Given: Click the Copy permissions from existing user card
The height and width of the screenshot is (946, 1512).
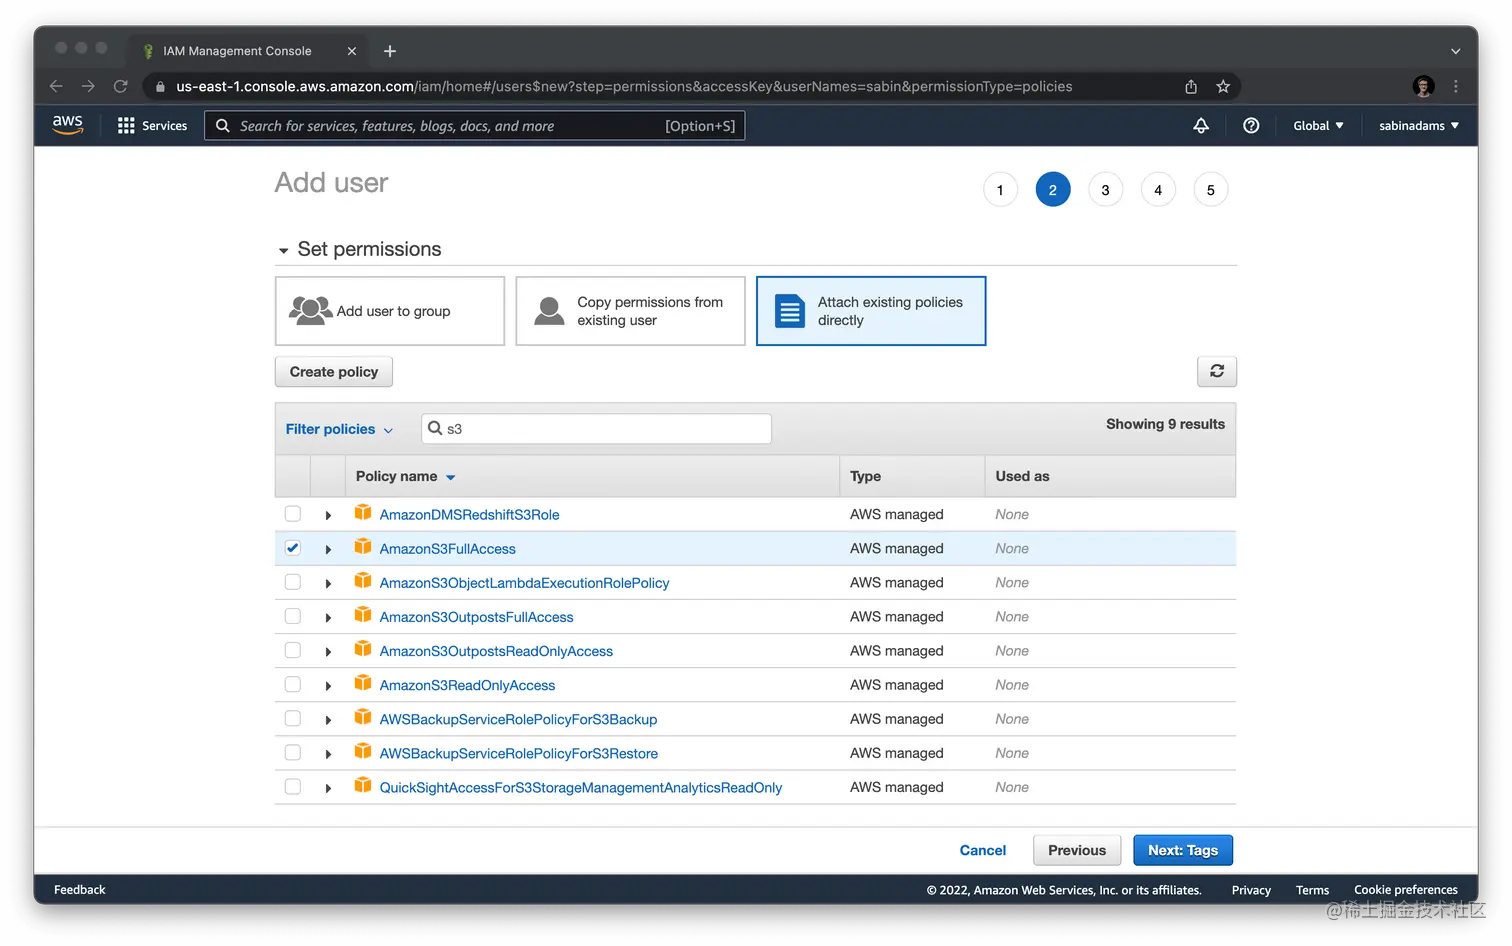Looking at the screenshot, I should (630, 310).
